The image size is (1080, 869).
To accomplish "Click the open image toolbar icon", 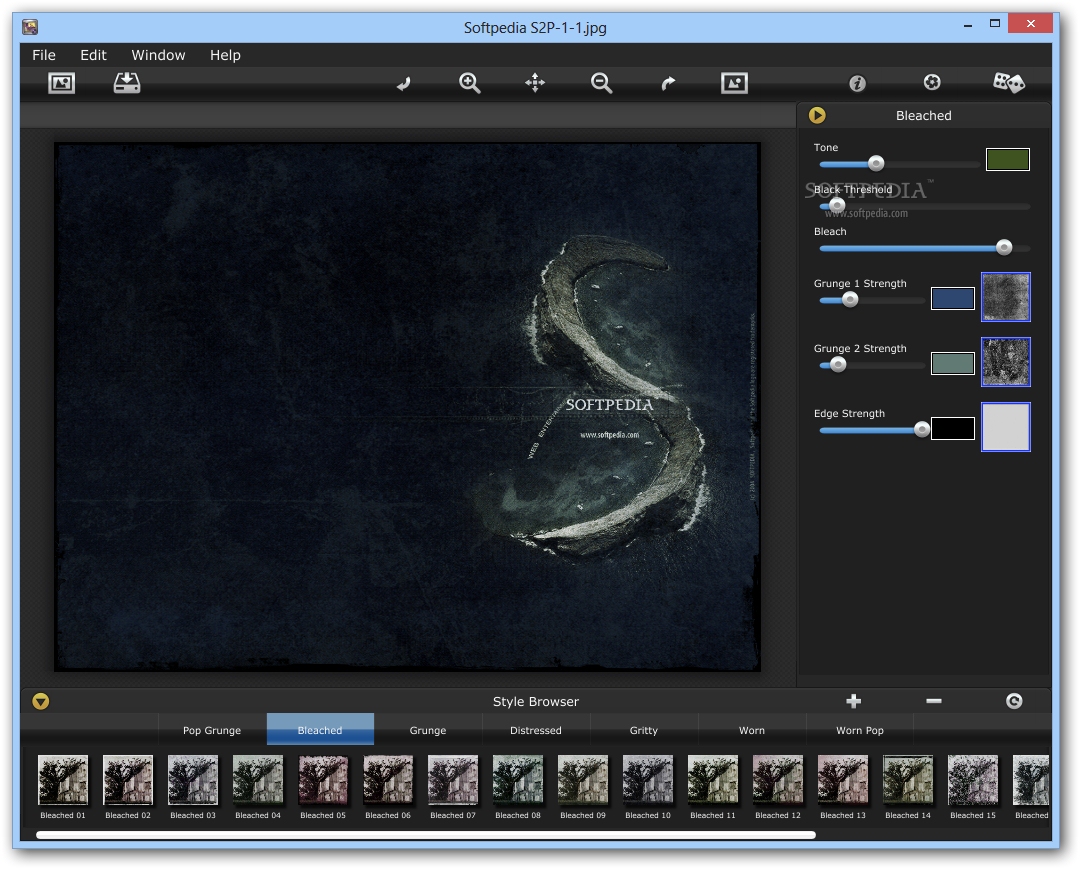I will pyautogui.click(x=61, y=83).
